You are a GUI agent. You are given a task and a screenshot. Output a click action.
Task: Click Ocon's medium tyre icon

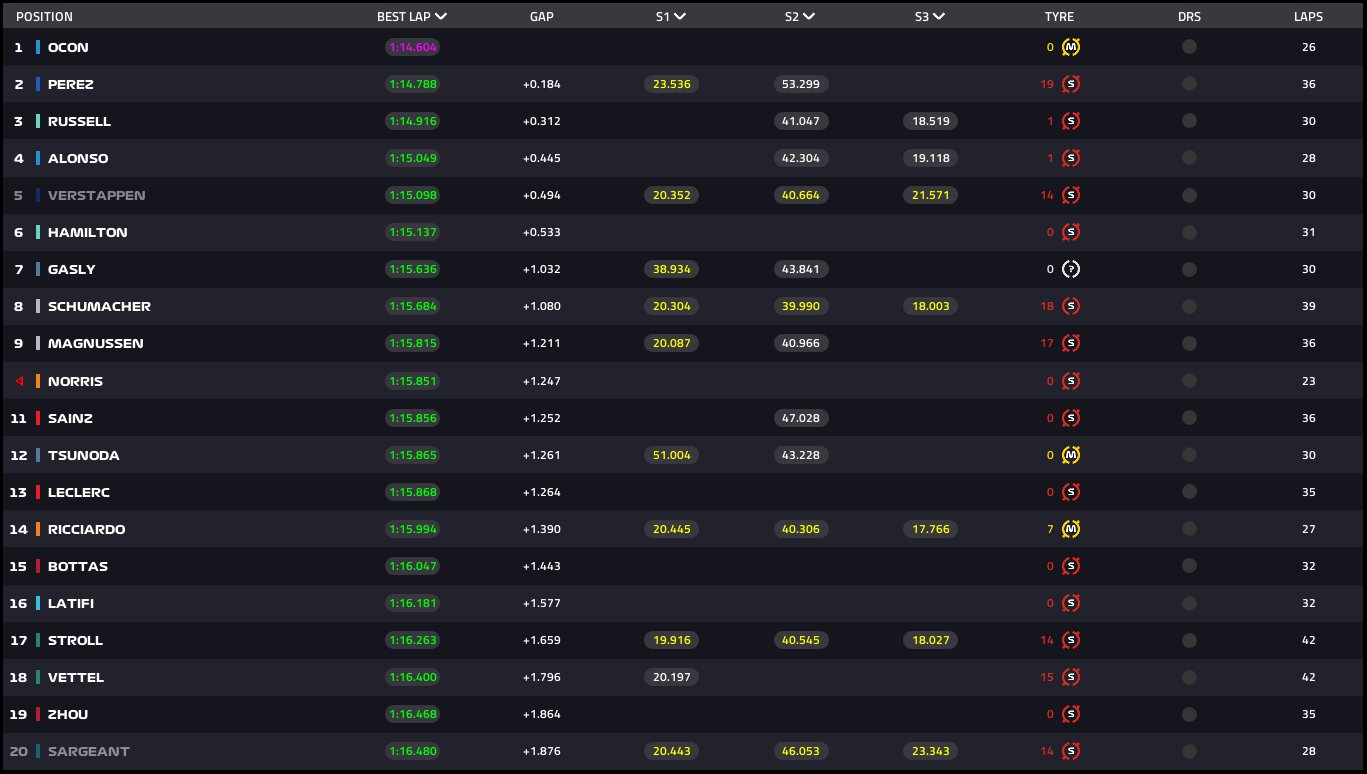[x=1071, y=47]
